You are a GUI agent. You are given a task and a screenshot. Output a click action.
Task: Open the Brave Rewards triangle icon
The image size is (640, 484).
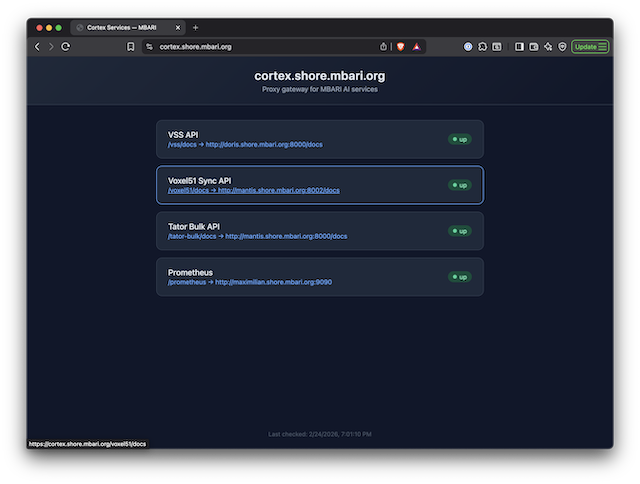[416, 47]
